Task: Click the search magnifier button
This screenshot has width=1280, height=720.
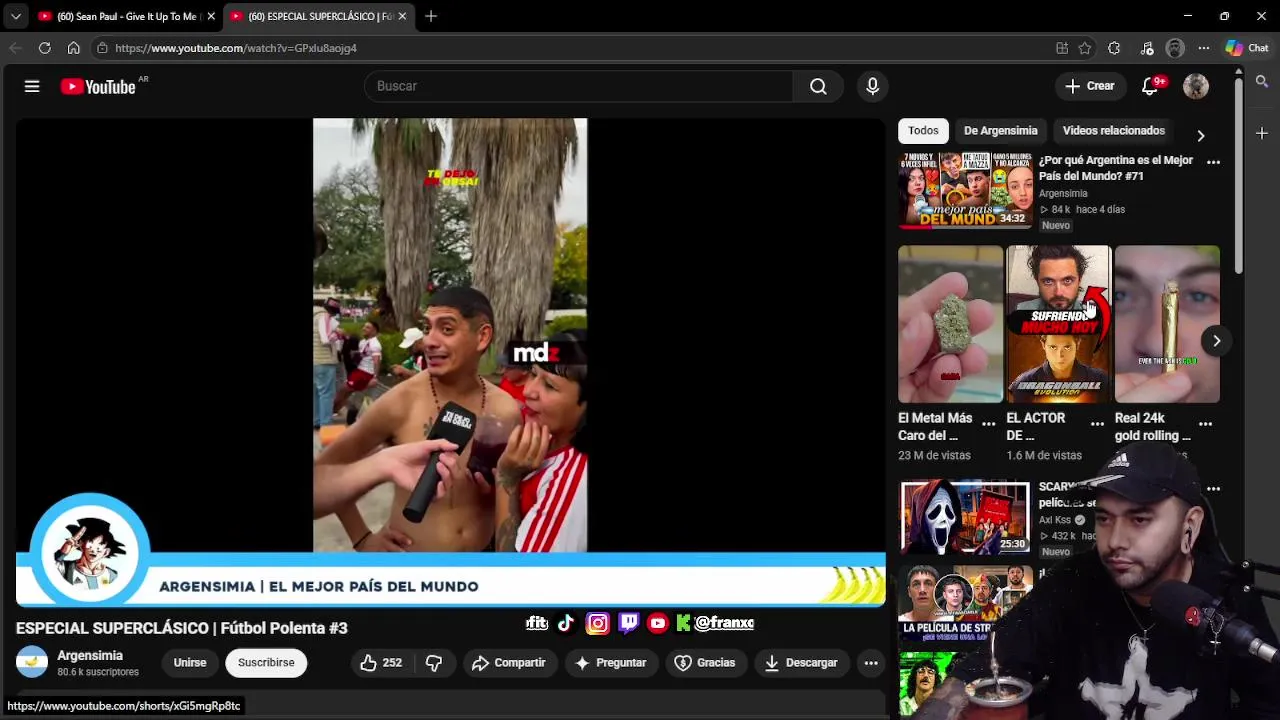Action: click(x=818, y=87)
